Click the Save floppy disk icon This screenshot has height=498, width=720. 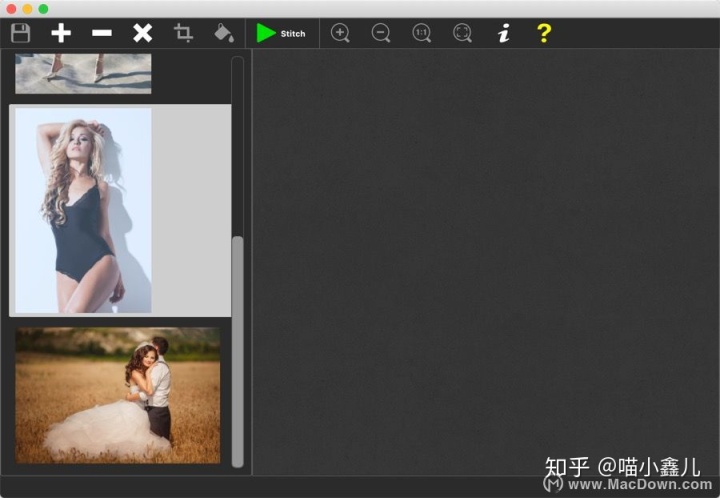coord(21,33)
